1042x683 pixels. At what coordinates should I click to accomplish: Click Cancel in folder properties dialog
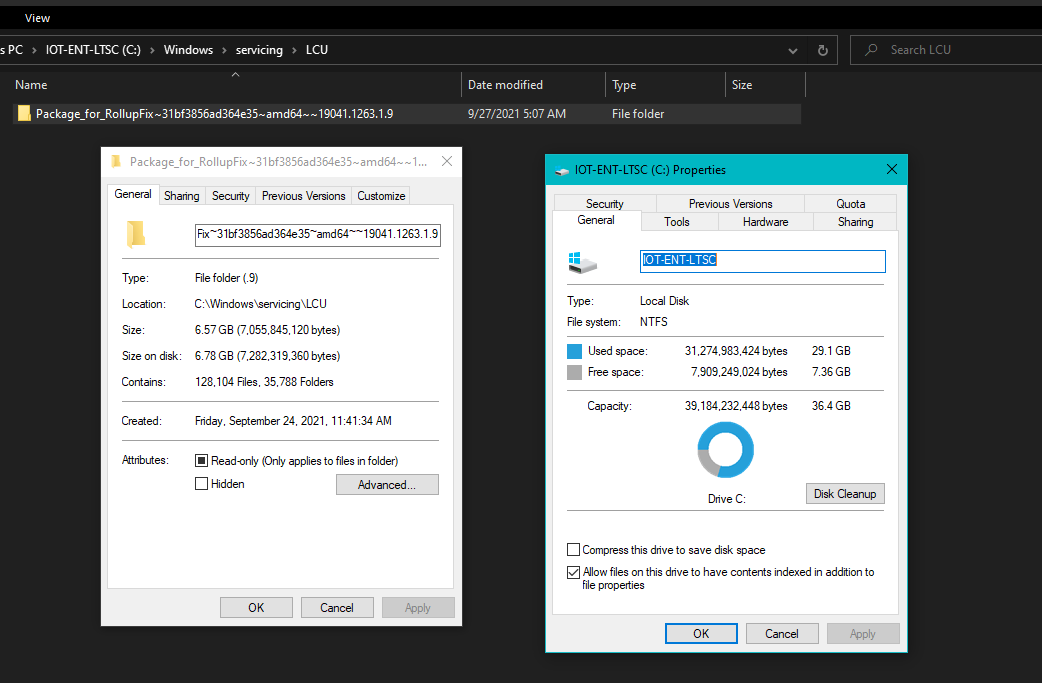[337, 607]
